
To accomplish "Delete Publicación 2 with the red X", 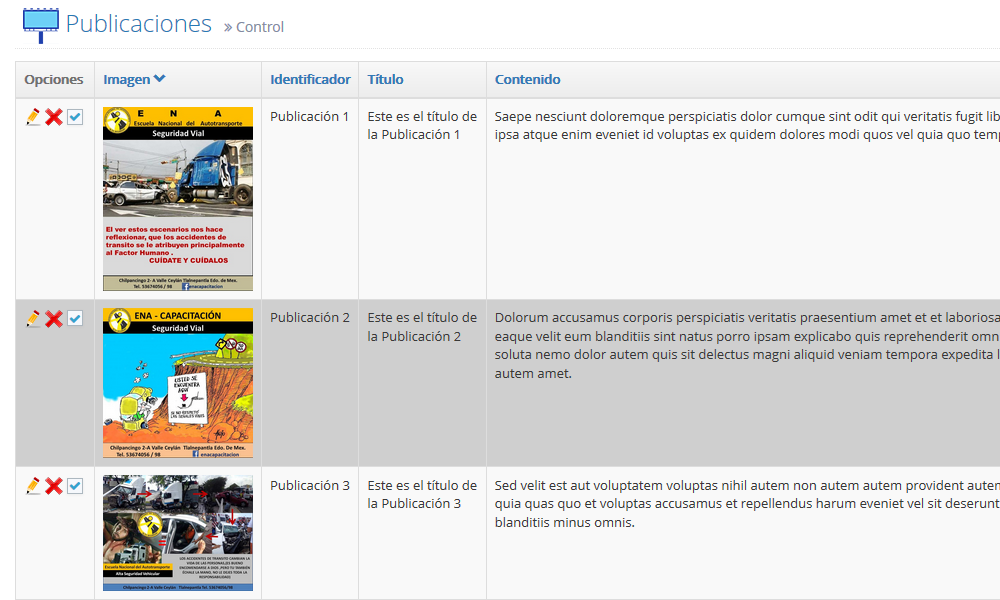I will tap(54, 318).
